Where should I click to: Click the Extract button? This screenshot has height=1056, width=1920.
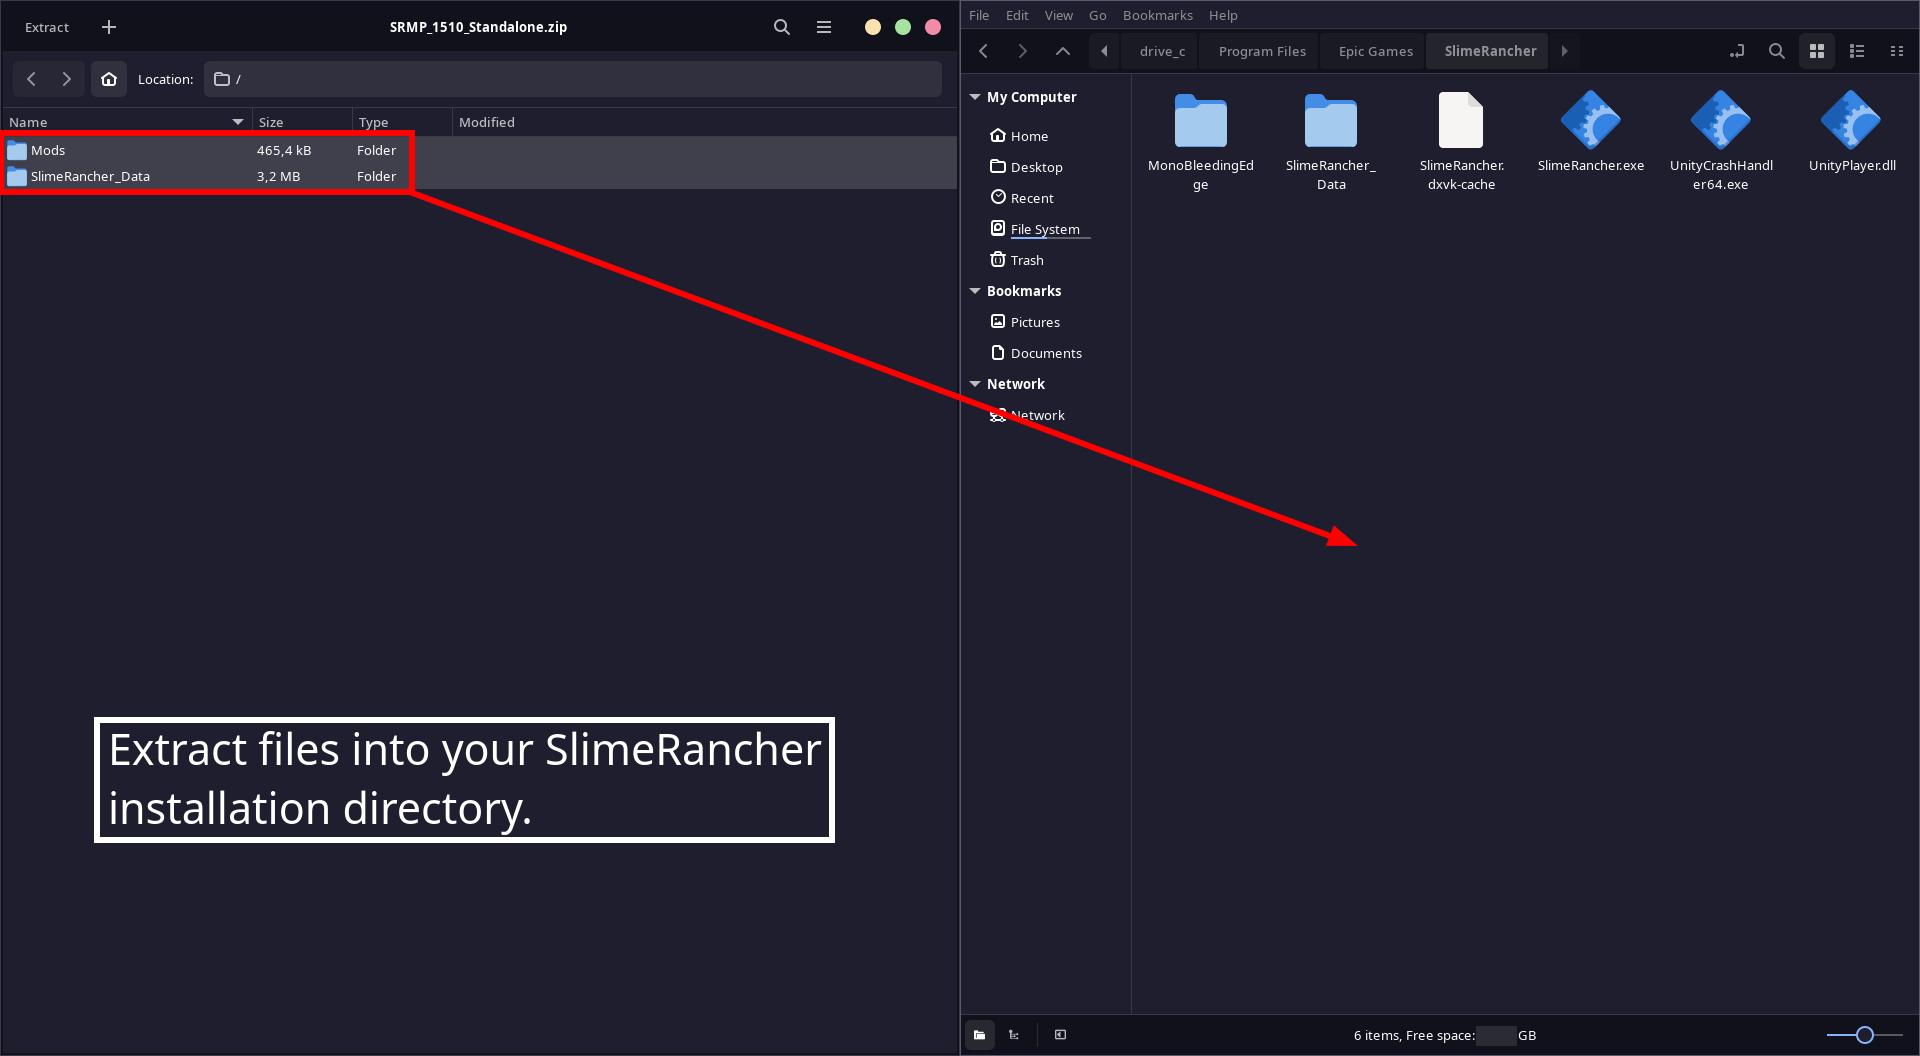pos(47,27)
